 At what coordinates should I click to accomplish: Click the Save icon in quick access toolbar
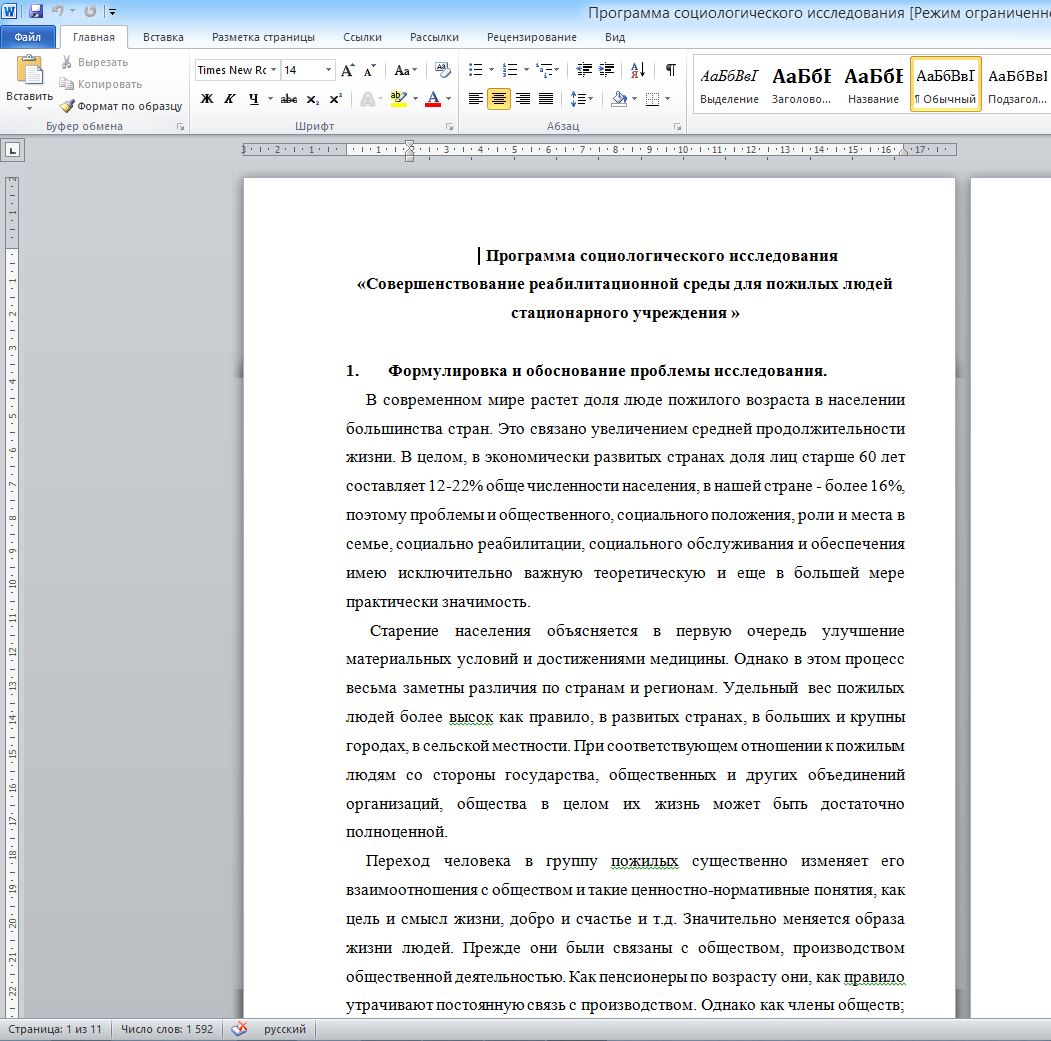point(36,11)
